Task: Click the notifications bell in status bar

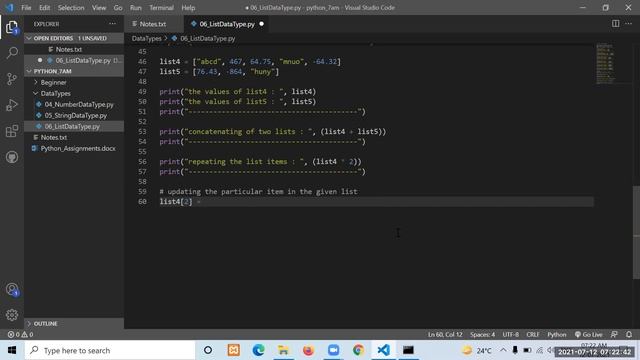Action: tap(629, 334)
